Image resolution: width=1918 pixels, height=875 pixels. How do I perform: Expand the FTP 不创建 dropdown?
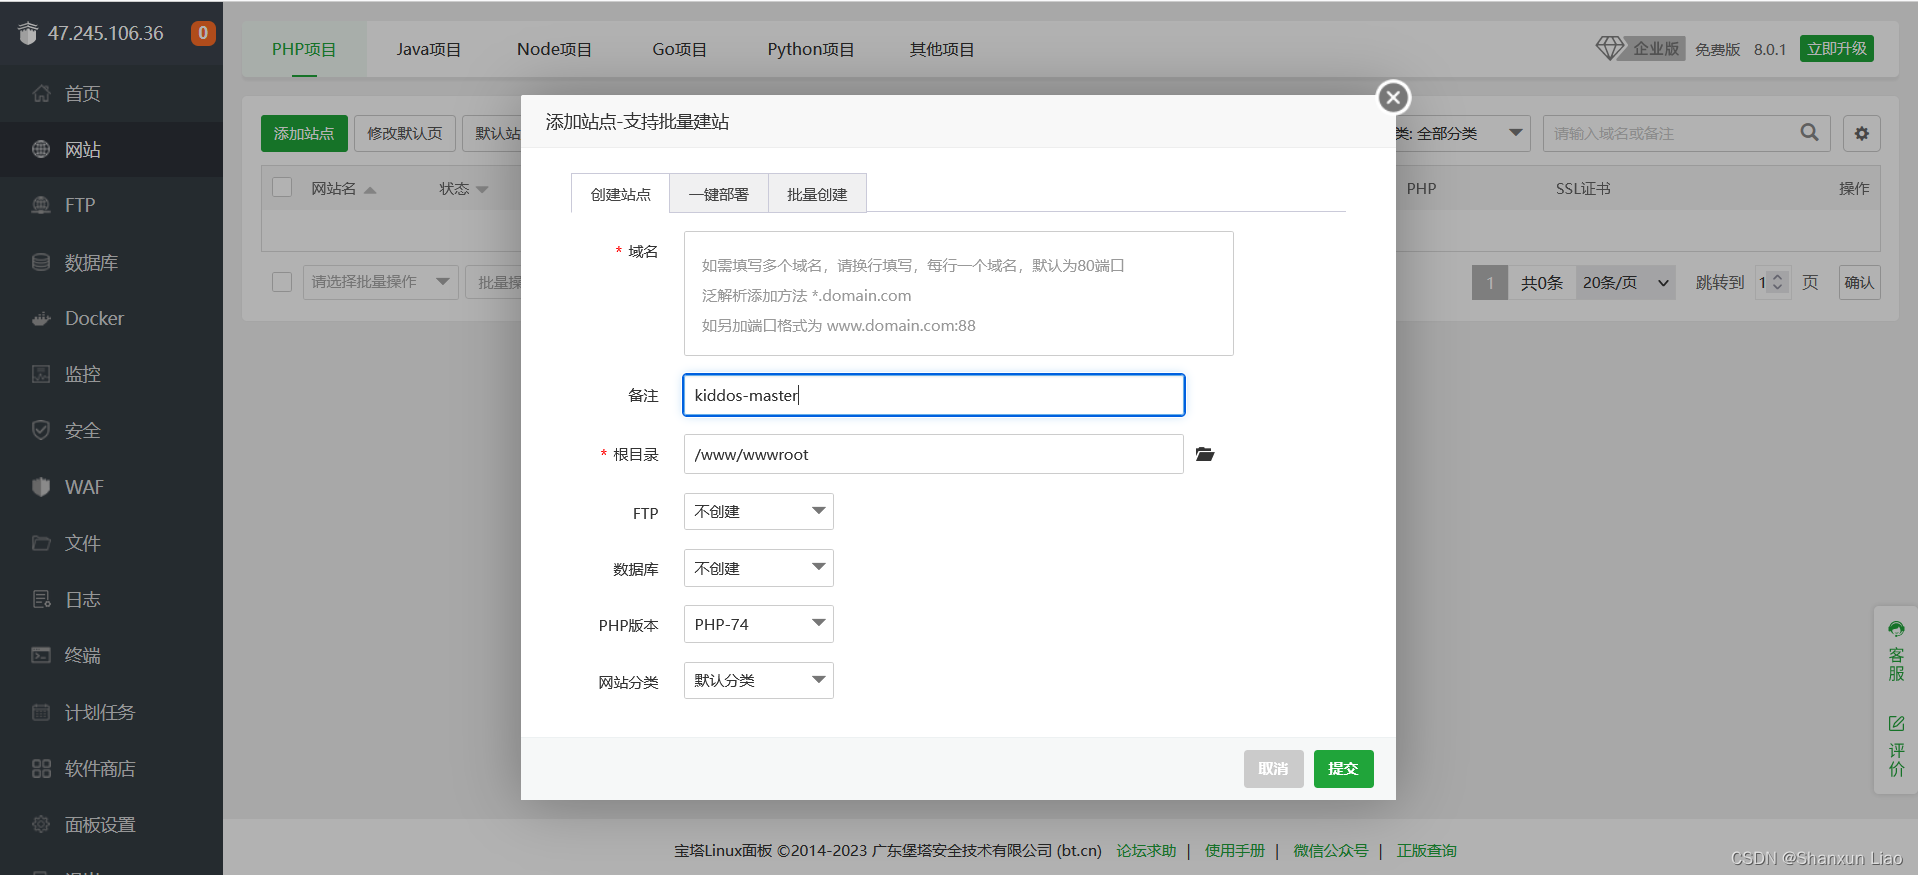click(x=758, y=511)
